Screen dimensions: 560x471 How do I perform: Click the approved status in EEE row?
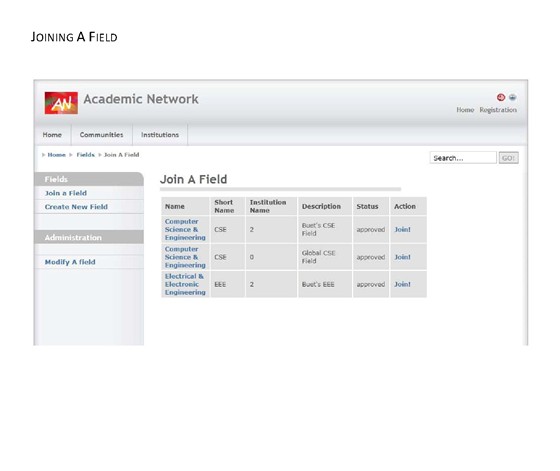pos(371,284)
